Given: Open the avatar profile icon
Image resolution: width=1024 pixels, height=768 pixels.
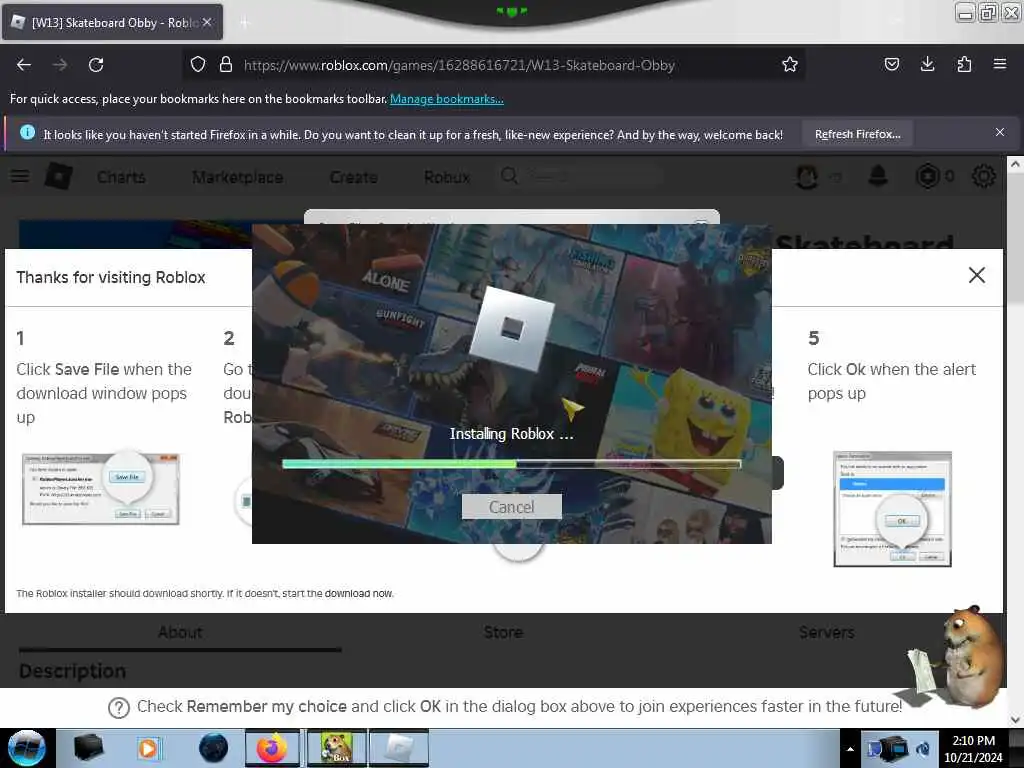Looking at the screenshot, I should pos(807,176).
